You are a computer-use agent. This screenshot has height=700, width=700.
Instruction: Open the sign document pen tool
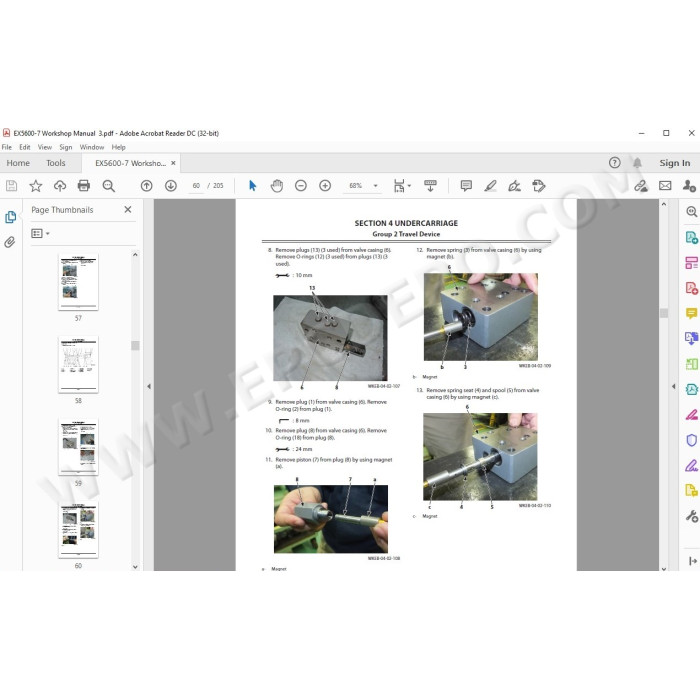click(514, 186)
